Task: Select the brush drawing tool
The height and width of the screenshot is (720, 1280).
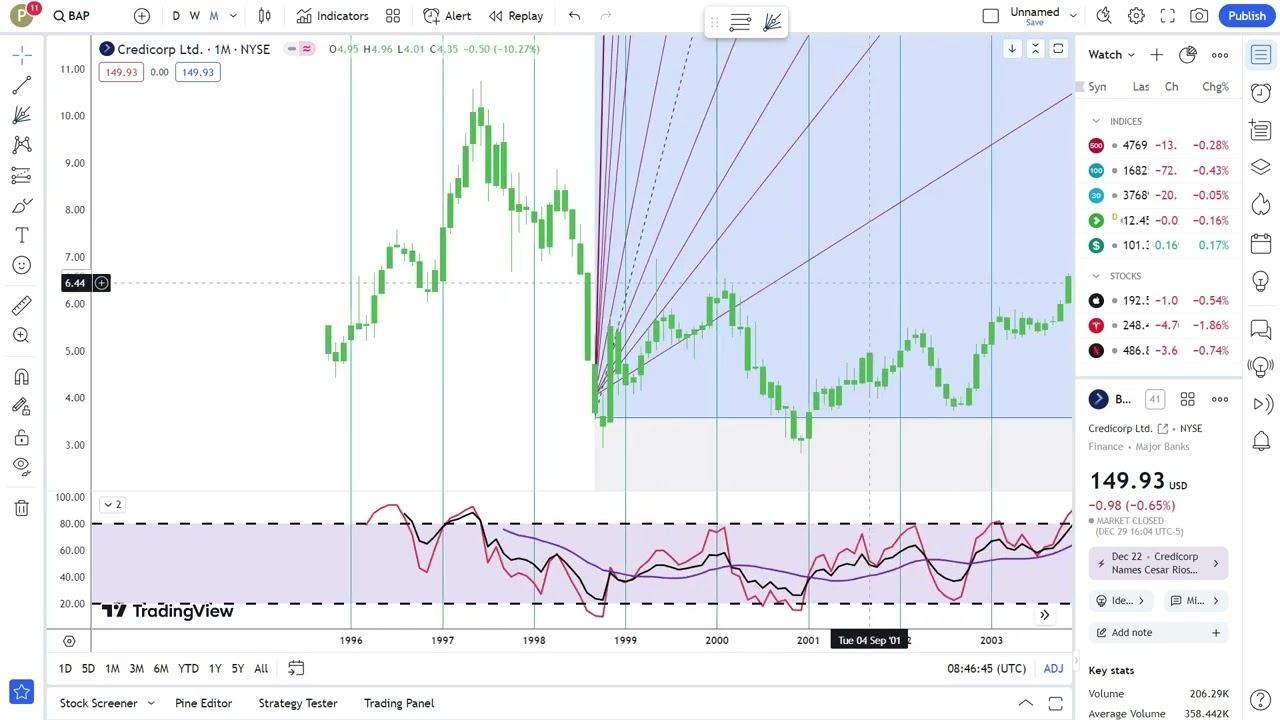Action: (21, 205)
